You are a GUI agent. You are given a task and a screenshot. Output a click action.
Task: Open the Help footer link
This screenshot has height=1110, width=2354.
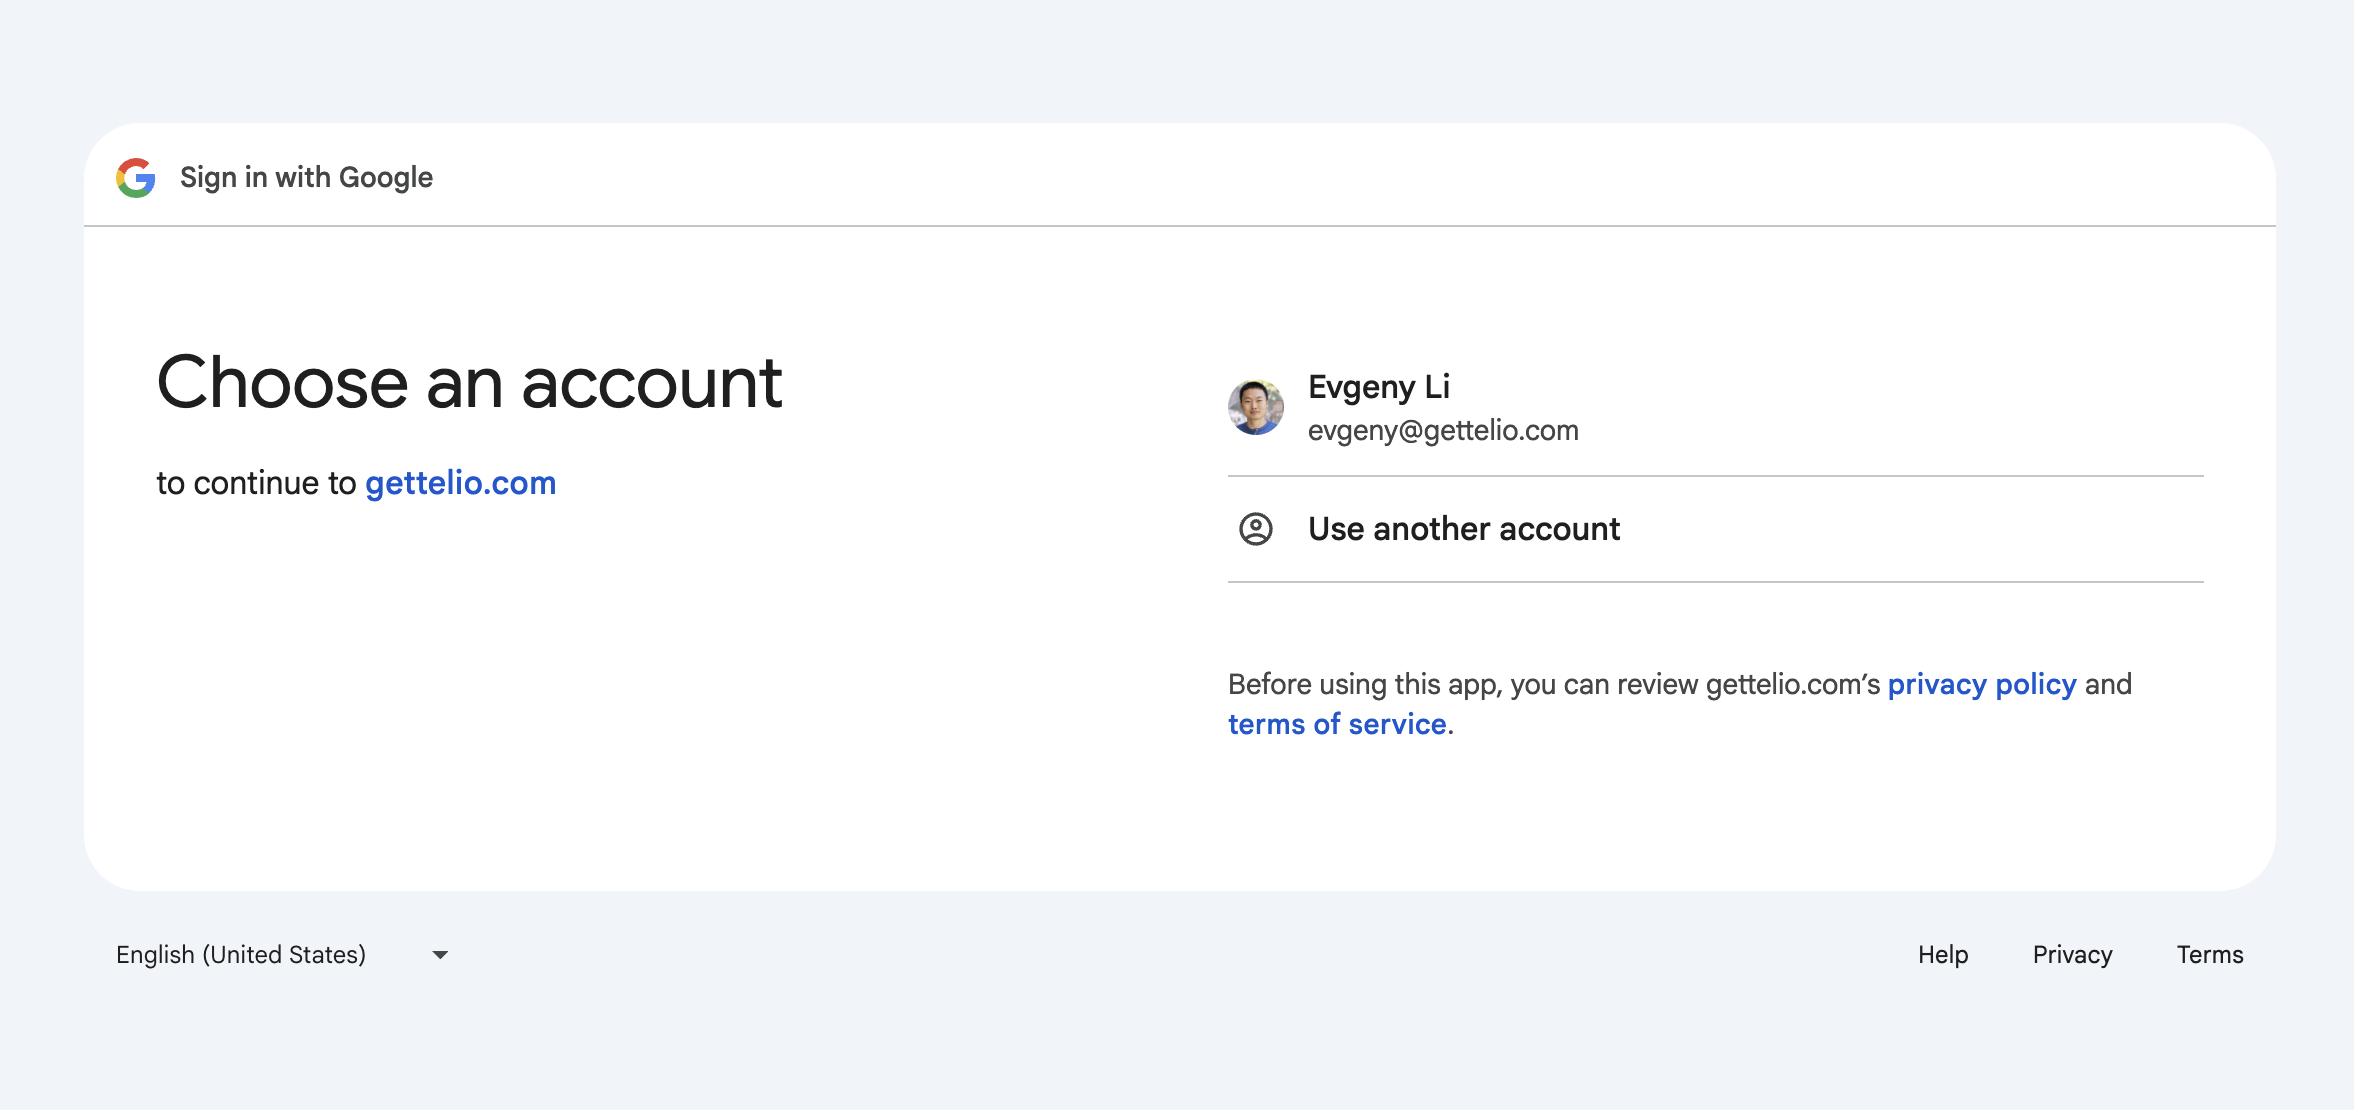(x=1942, y=955)
